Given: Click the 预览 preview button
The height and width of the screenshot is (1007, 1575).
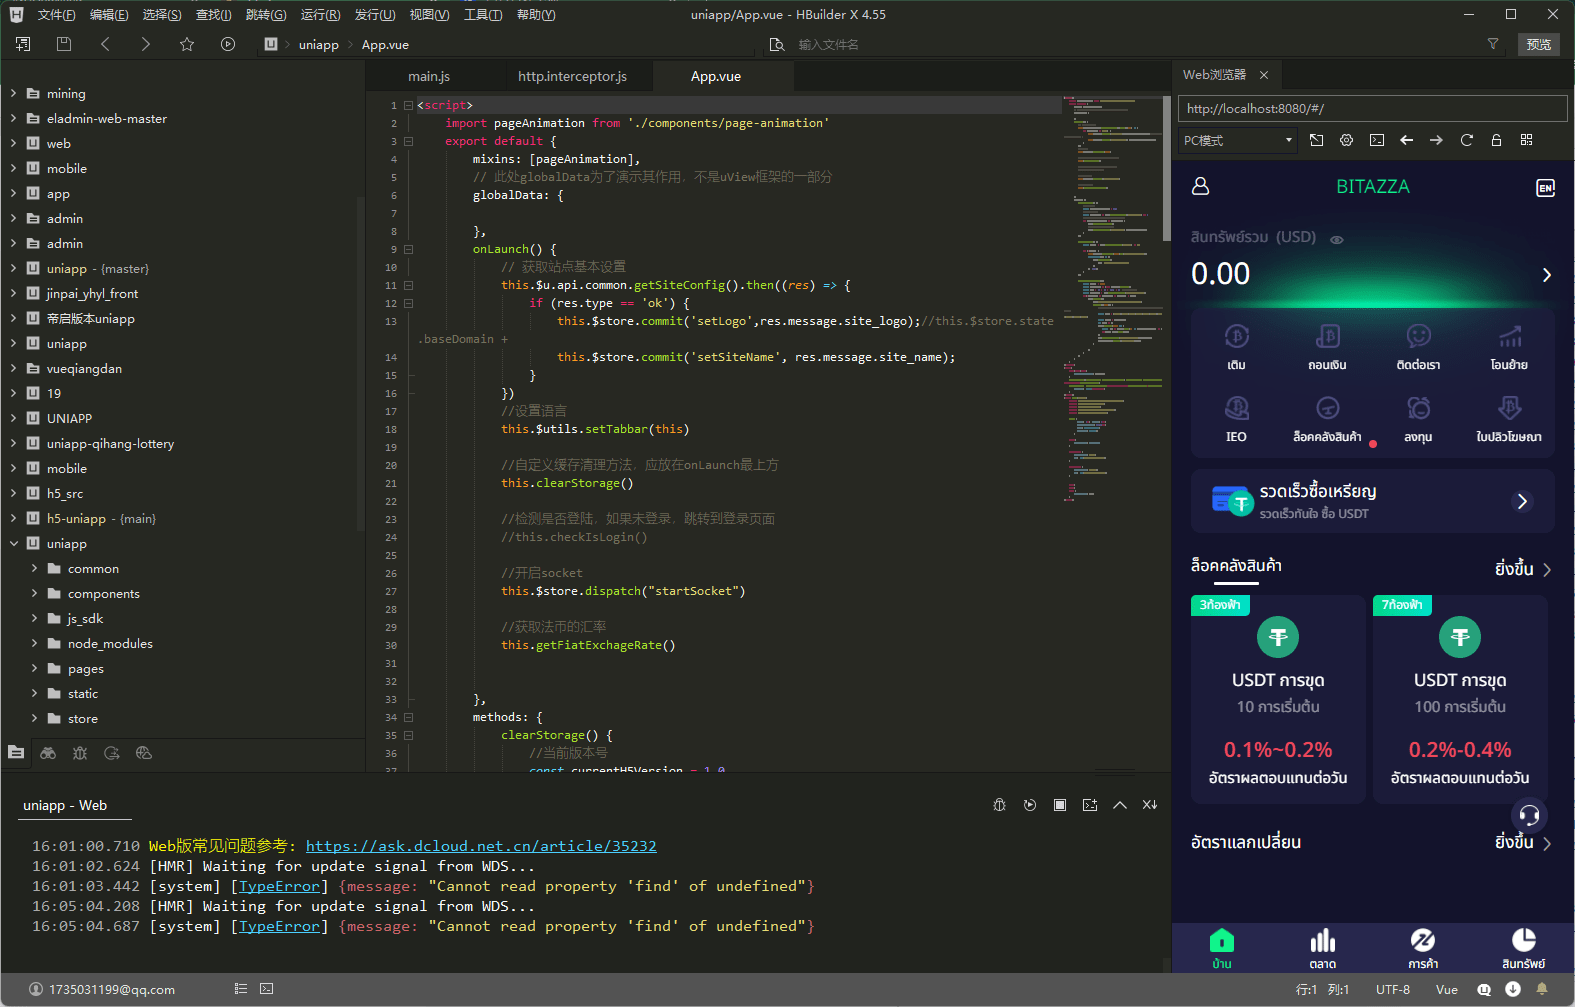Looking at the screenshot, I should [x=1538, y=44].
